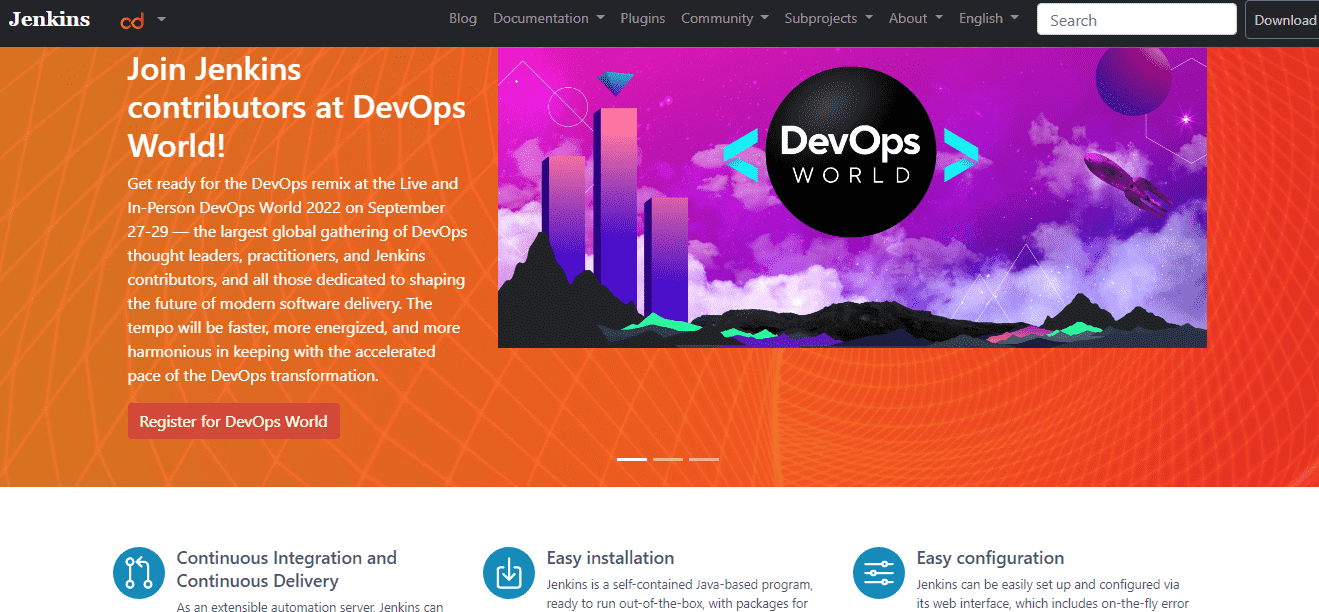Expand the Community dropdown
This screenshot has width=1319, height=612.
725,18
